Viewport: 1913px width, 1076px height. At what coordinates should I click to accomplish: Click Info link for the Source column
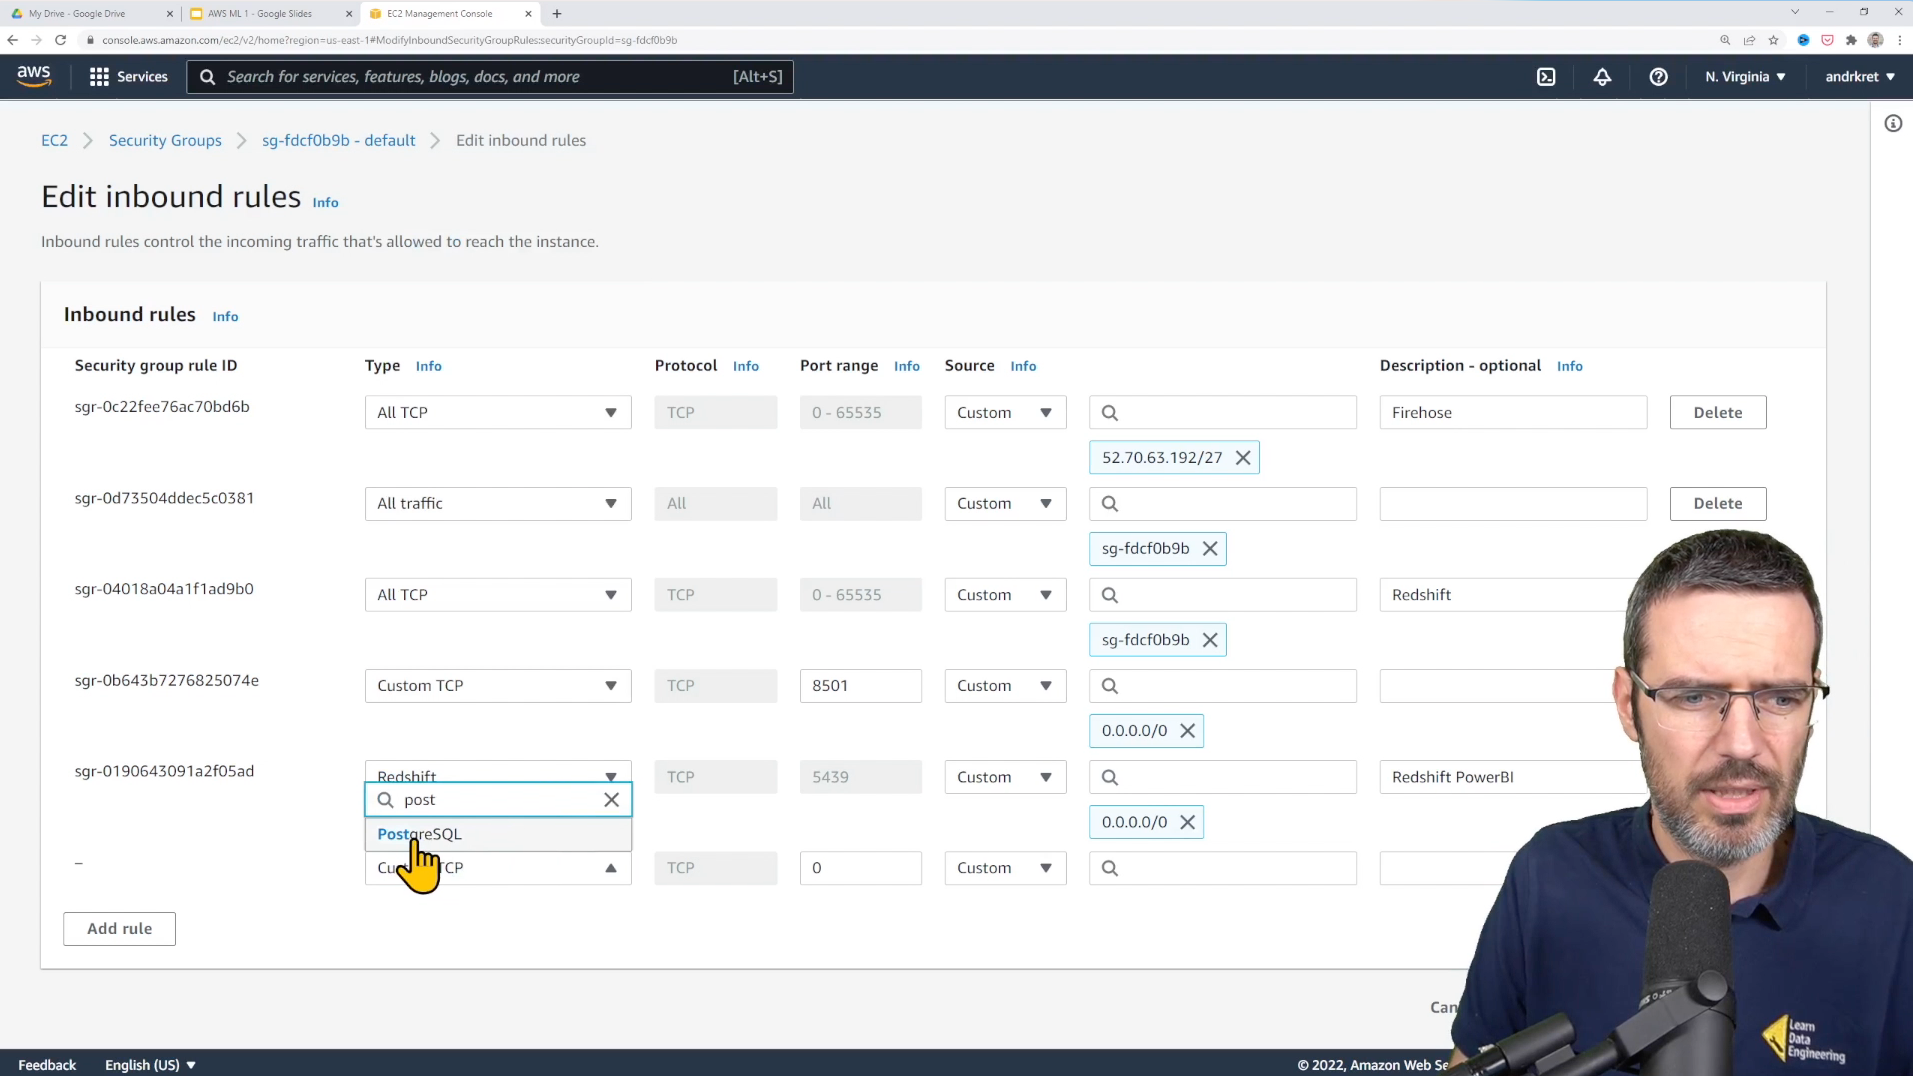pyautogui.click(x=1023, y=367)
